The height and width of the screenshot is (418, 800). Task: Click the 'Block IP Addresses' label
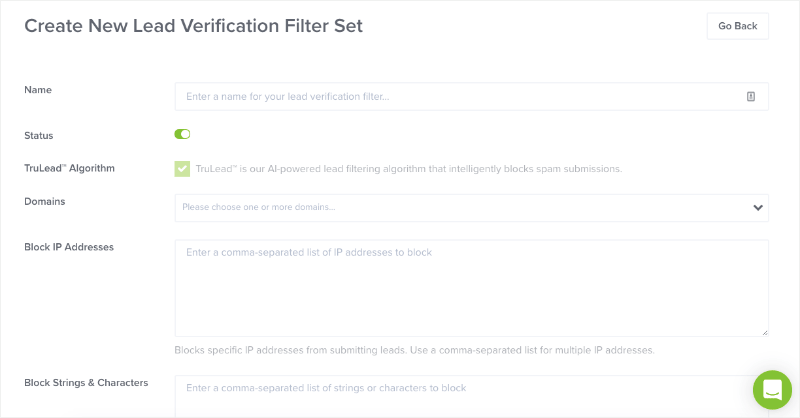pos(68,247)
